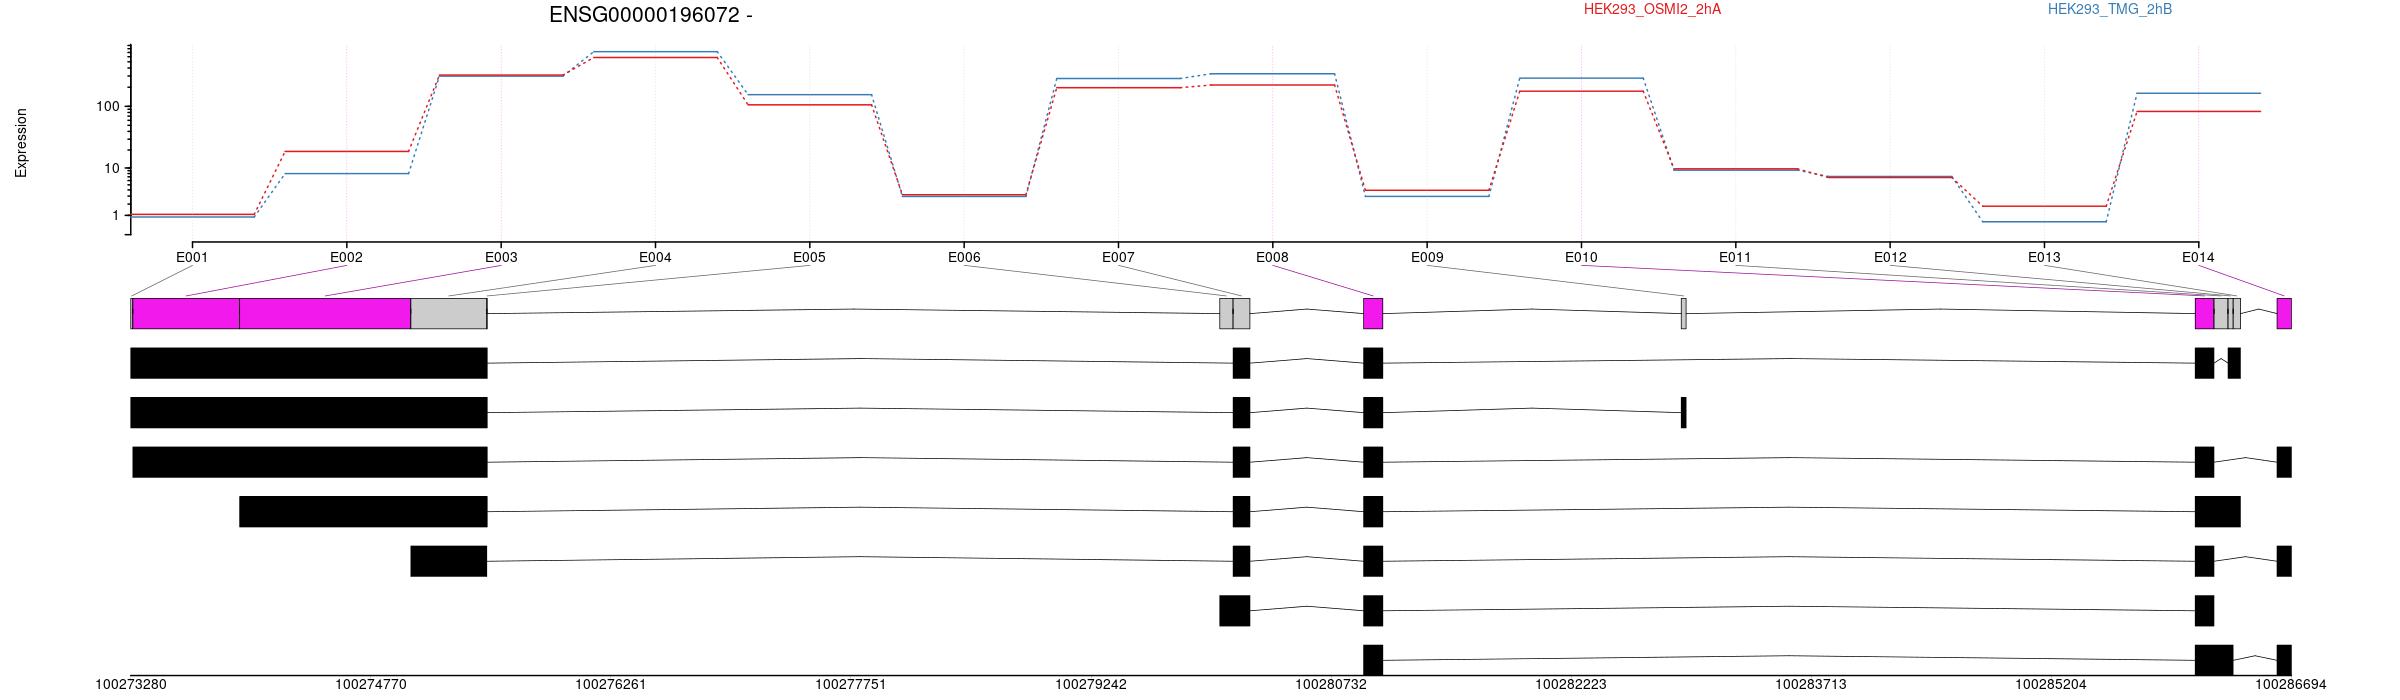Screen dimensions: 2400x700
Task: Click the gene title ENSG00000196072 -
Action: click(x=650, y=15)
